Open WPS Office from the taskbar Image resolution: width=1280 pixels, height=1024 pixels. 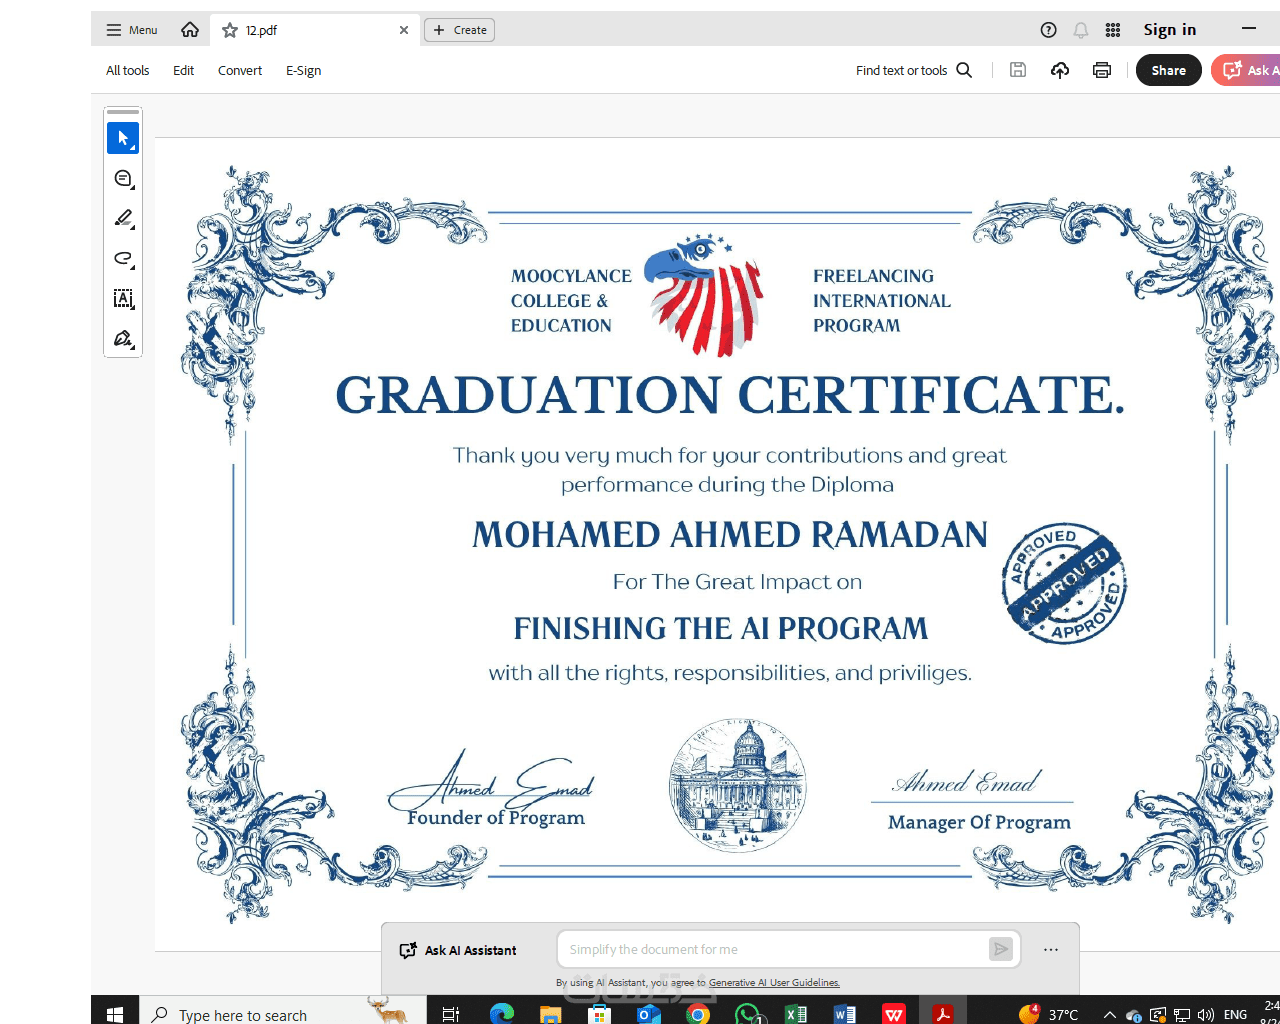[x=894, y=1014]
